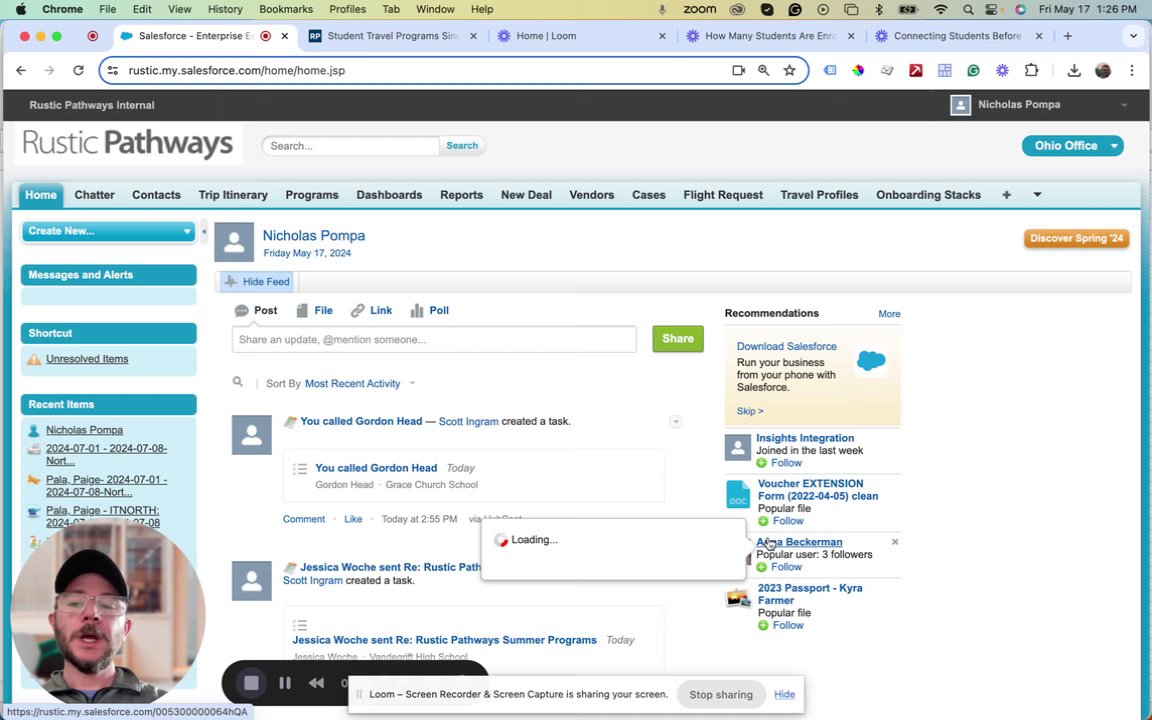Click Stop sharing in Loom bar
This screenshot has width=1152, height=720.
pyautogui.click(x=721, y=694)
